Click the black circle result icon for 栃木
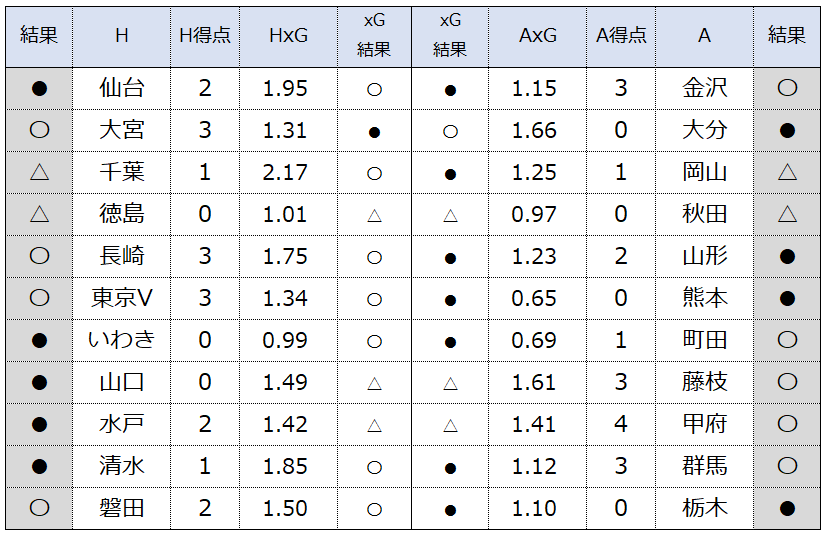The width and height of the screenshot is (828, 539). [787, 508]
